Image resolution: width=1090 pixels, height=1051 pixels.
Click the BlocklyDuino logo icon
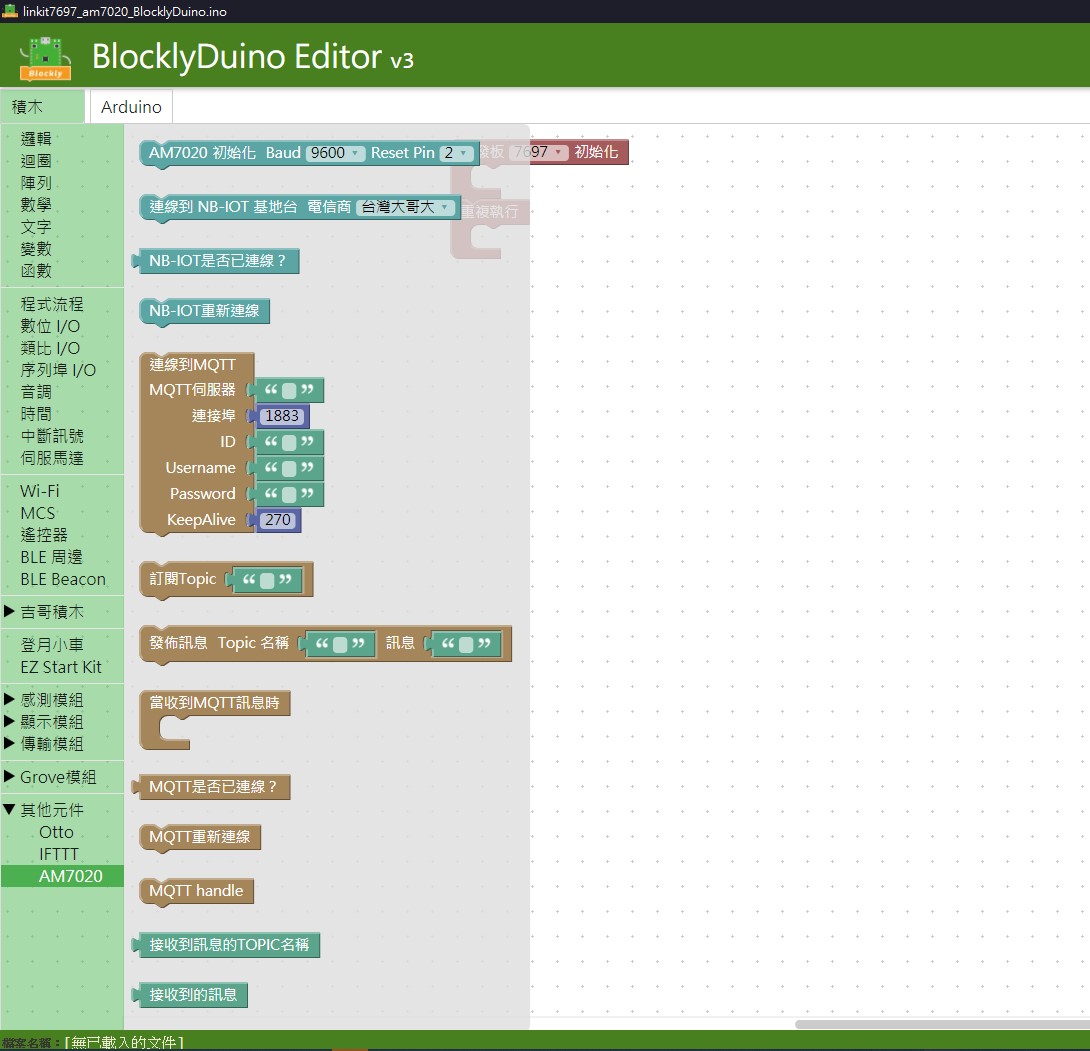[46, 58]
